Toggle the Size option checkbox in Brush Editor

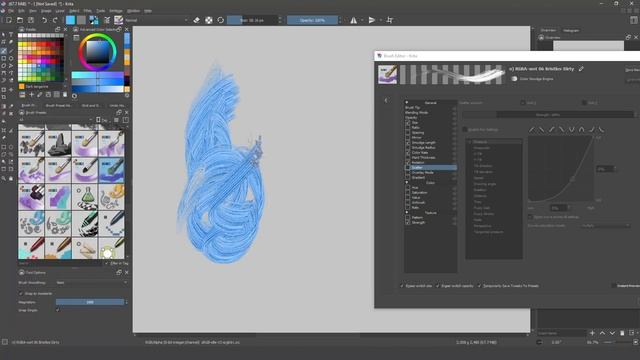(x=407, y=122)
